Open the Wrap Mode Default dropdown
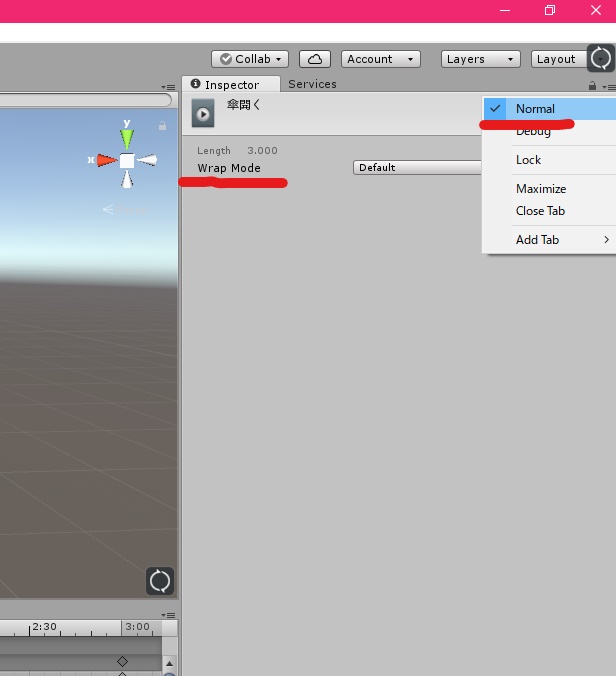The image size is (616, 676). click(x=417, y=167)
